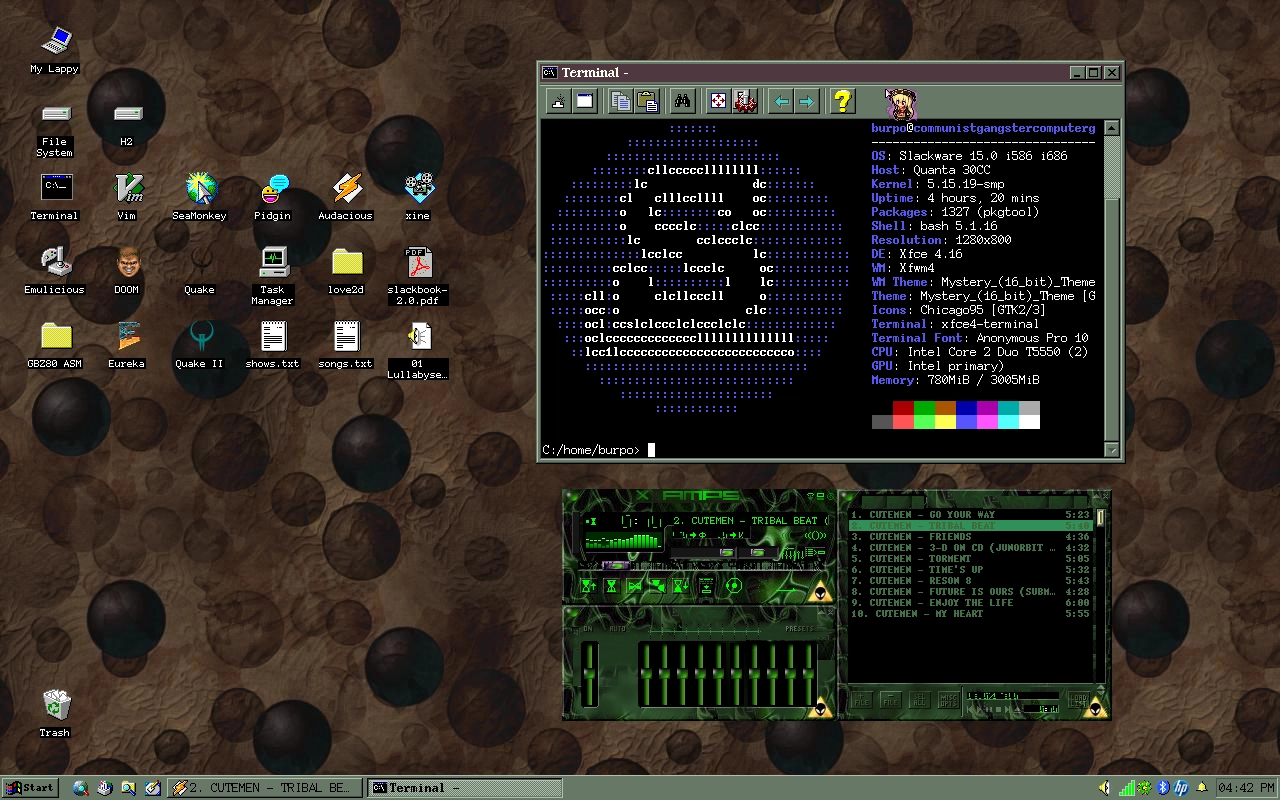The height and width of the screenshot is (800, 1280).
Task: Open a new tab in Terminal toolbar
Action: point(559,101)
